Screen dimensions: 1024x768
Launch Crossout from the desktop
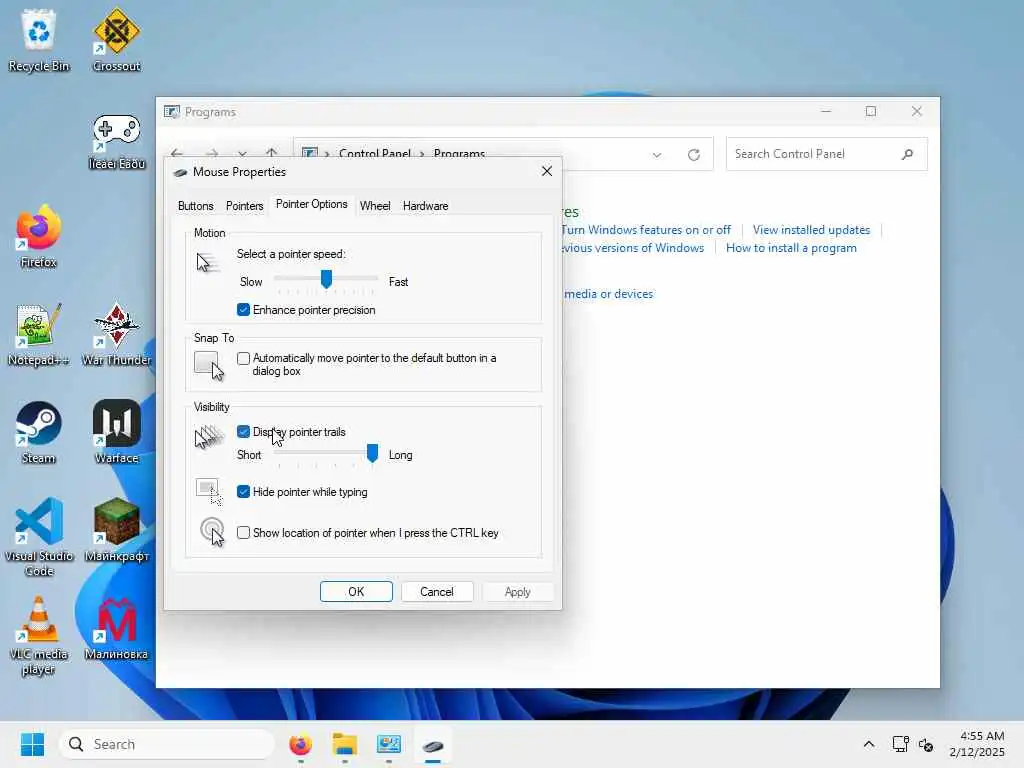(116, 40)
